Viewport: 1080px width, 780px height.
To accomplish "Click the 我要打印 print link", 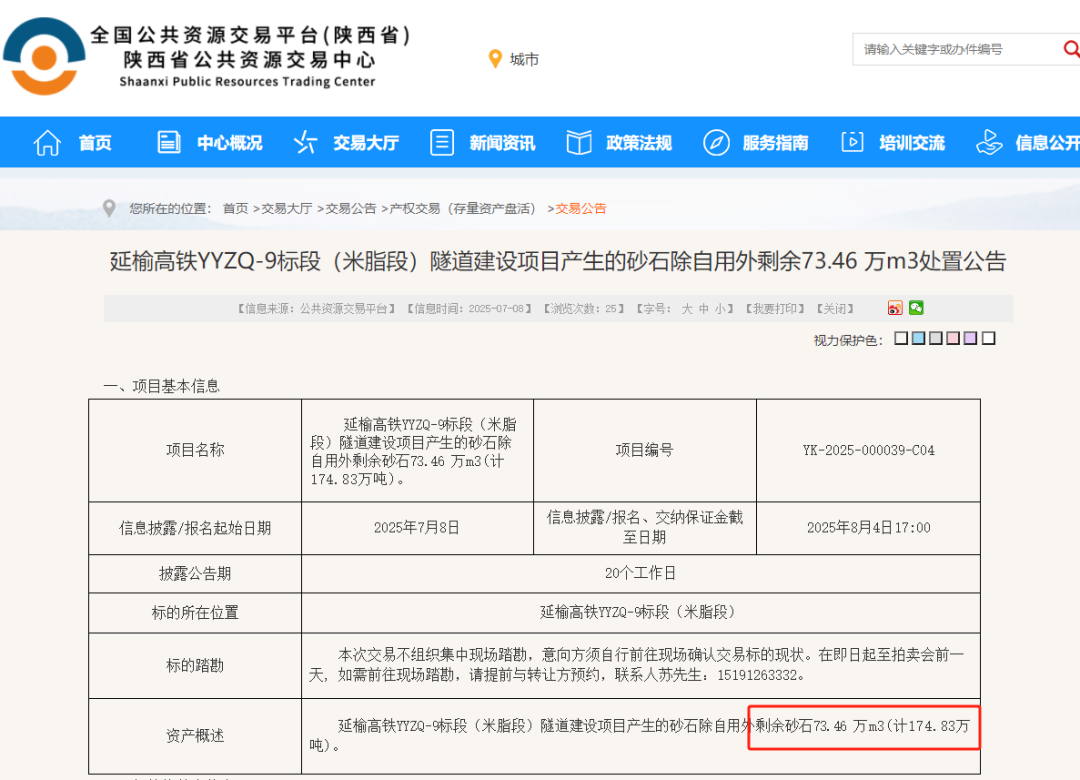I will 775,309.
